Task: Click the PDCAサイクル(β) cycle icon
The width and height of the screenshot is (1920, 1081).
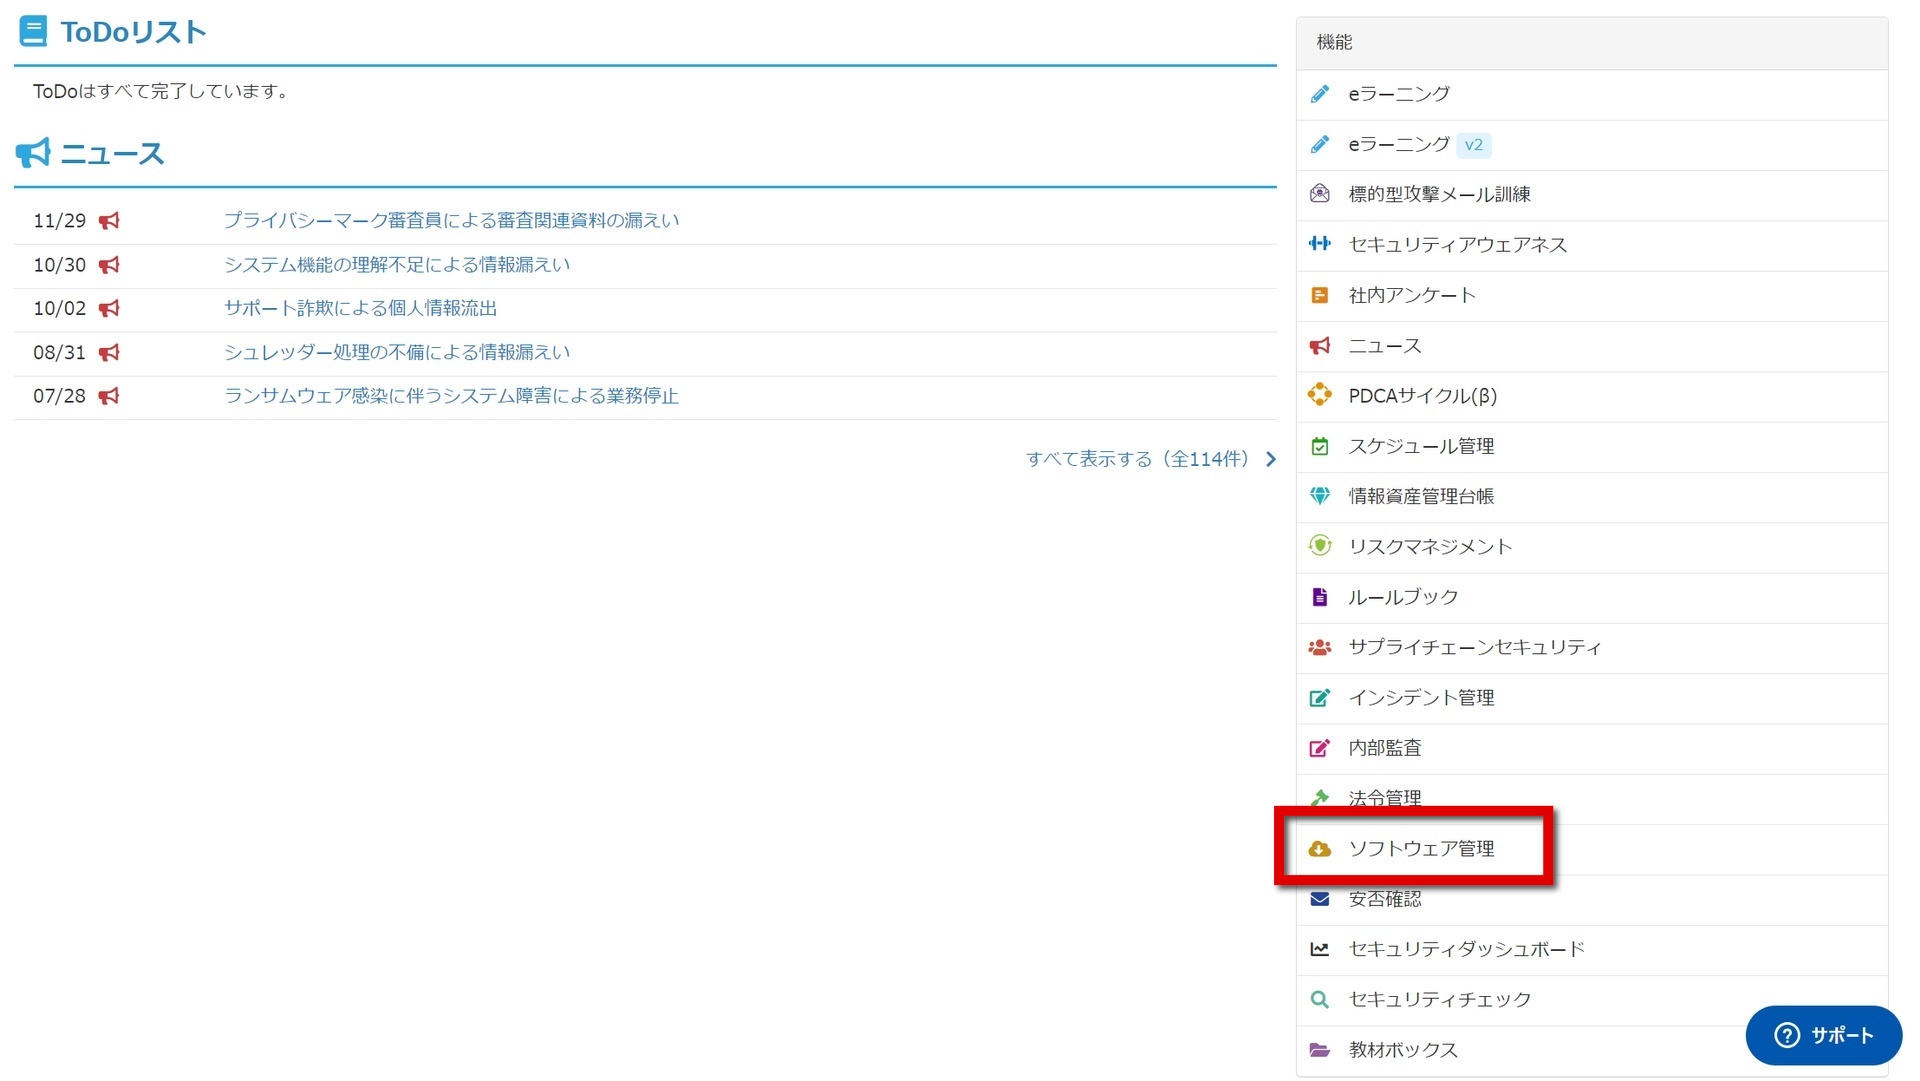Action: [x=1320, y=395]
